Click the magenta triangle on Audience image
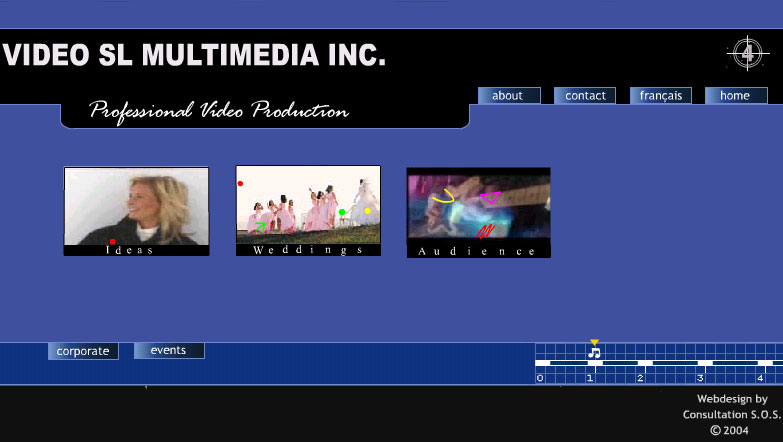This screenshot has height=442, width=783. point(490,197)
